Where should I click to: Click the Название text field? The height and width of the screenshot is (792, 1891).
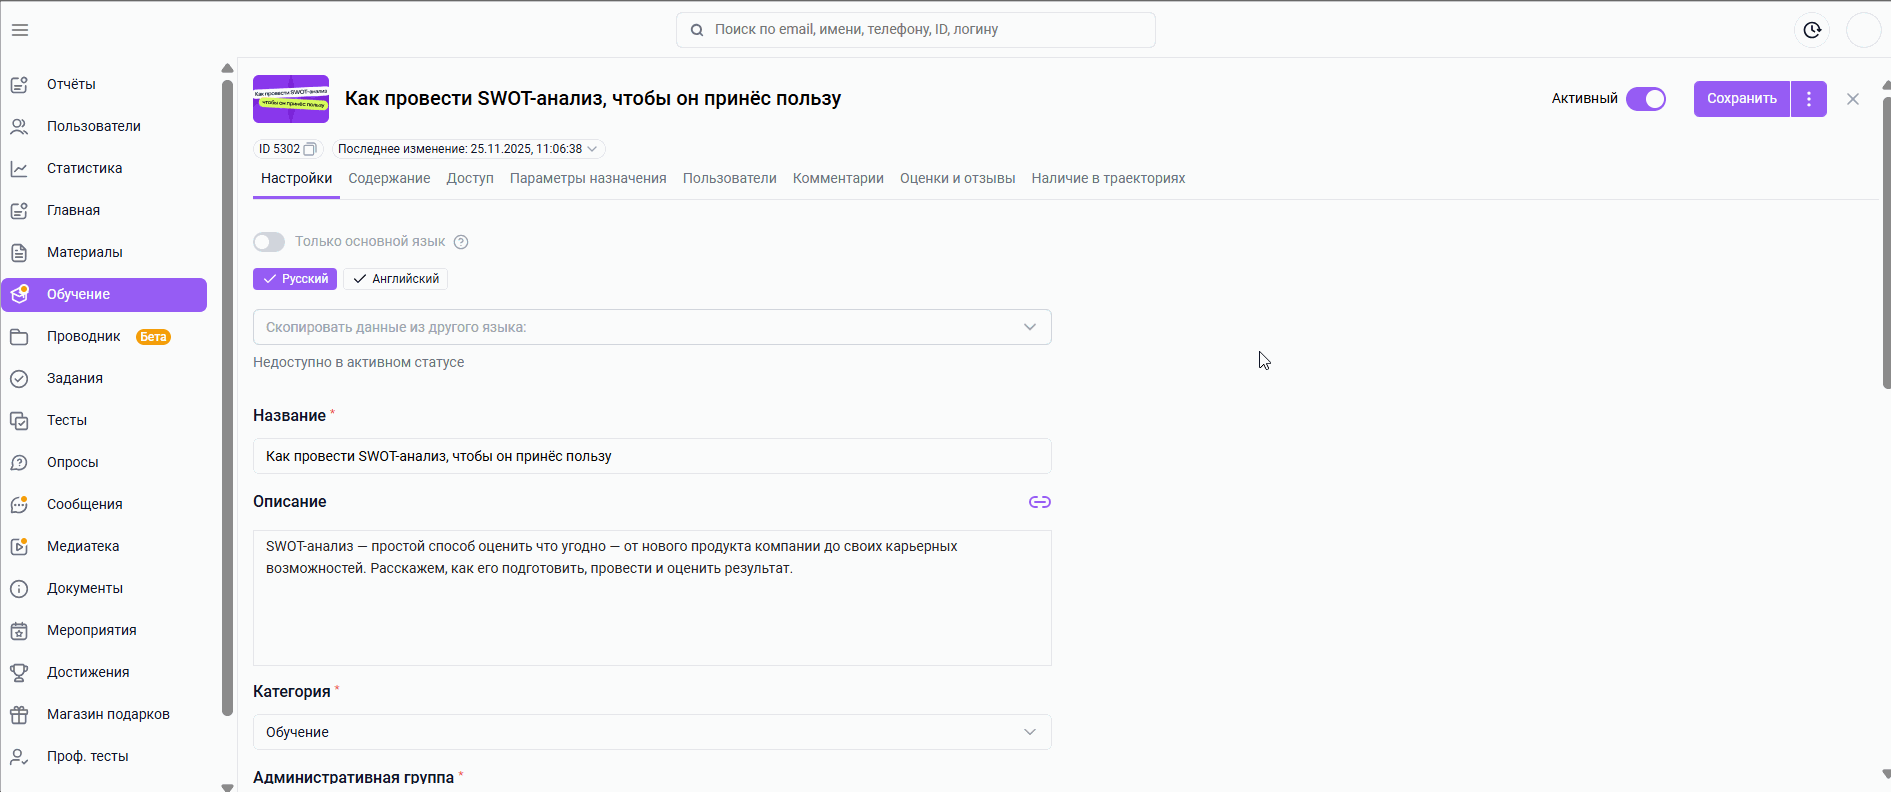click(652, 456)
